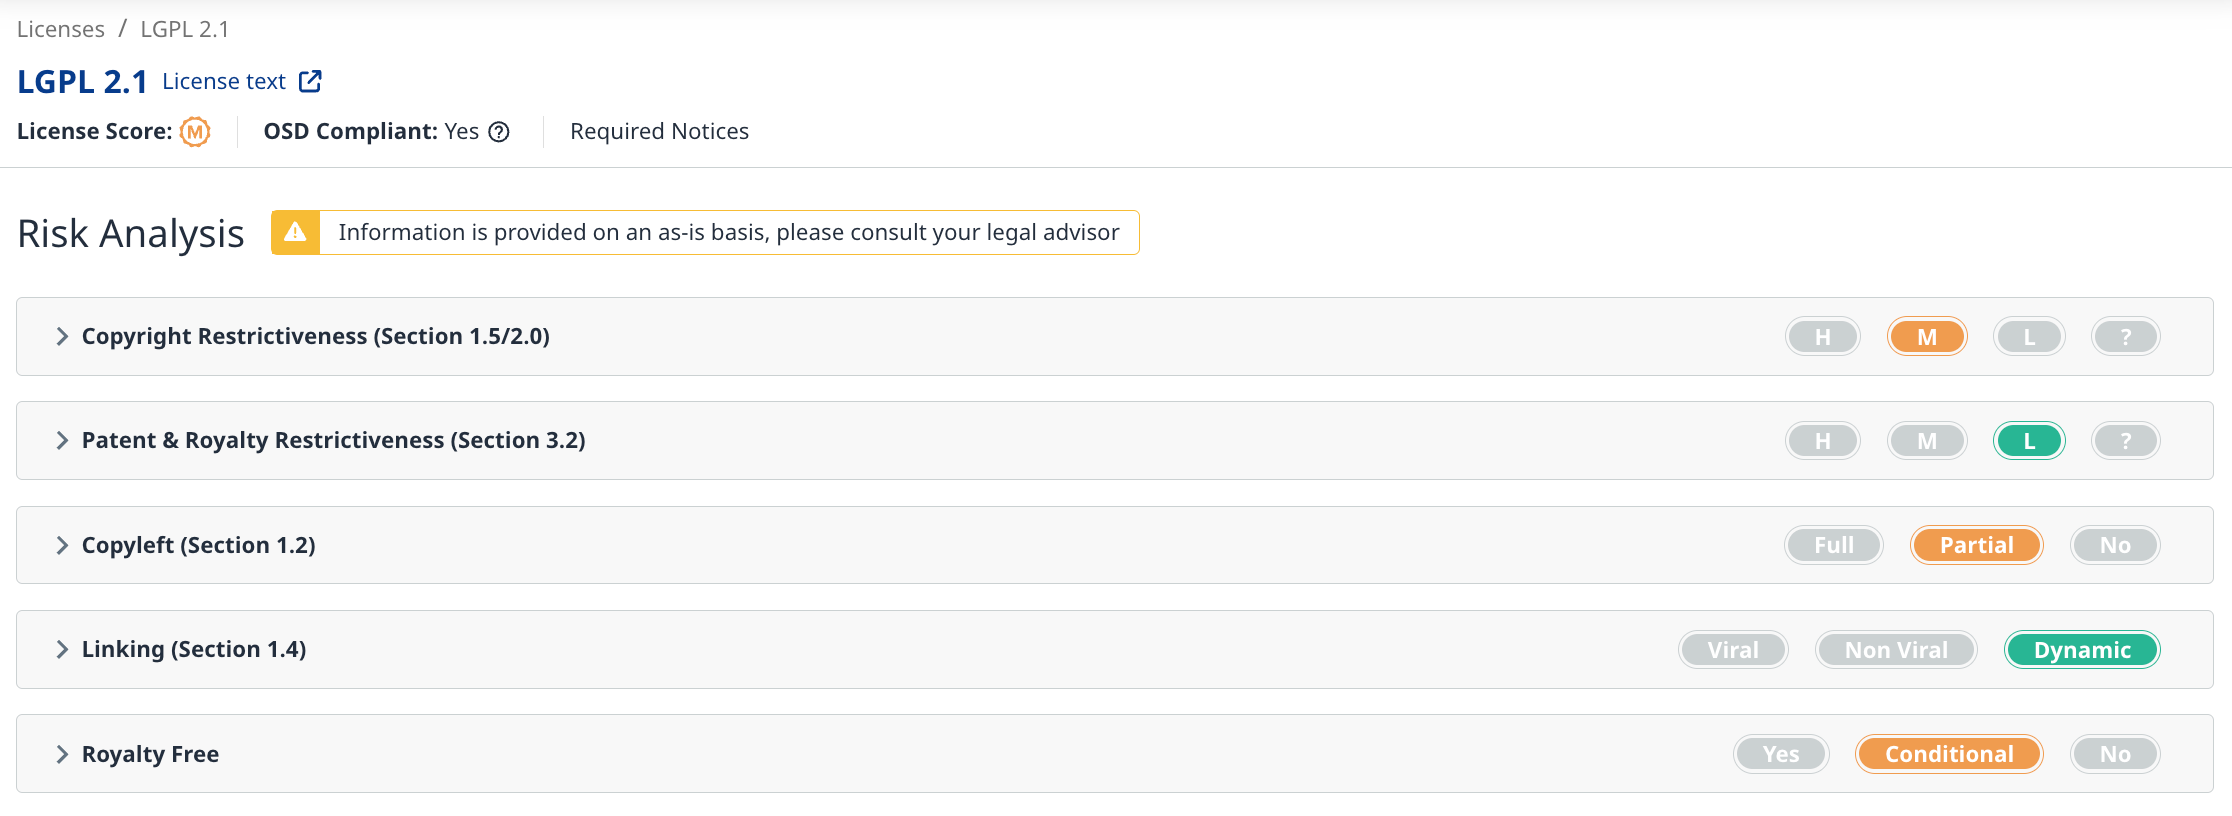Expand the Royalty Free section chevron
The image size is (2232, 816).
(x=62, y=754)
